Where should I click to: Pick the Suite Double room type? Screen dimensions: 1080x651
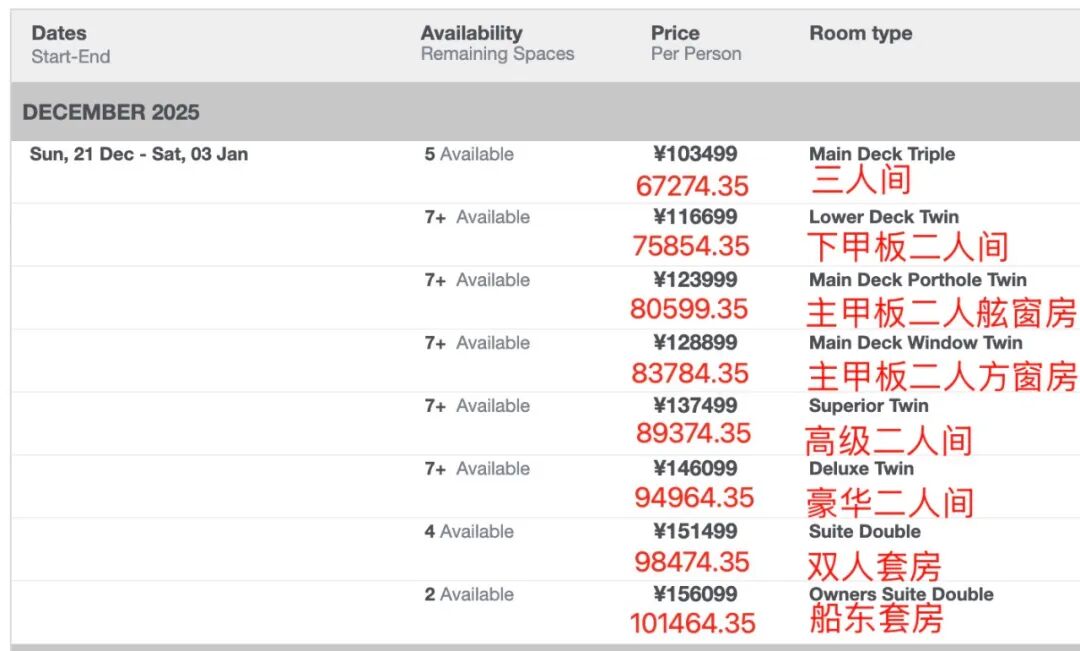pyautogui.click(x=864, y=532)
